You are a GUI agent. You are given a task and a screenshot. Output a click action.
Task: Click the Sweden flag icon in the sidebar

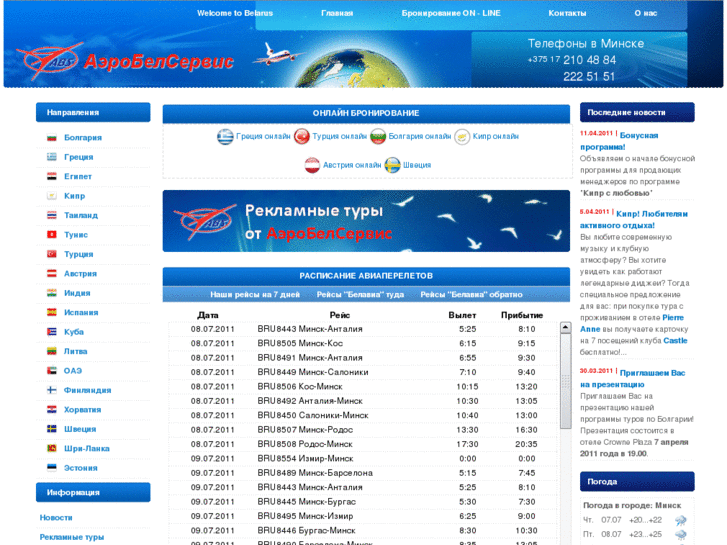pos(51,430)
